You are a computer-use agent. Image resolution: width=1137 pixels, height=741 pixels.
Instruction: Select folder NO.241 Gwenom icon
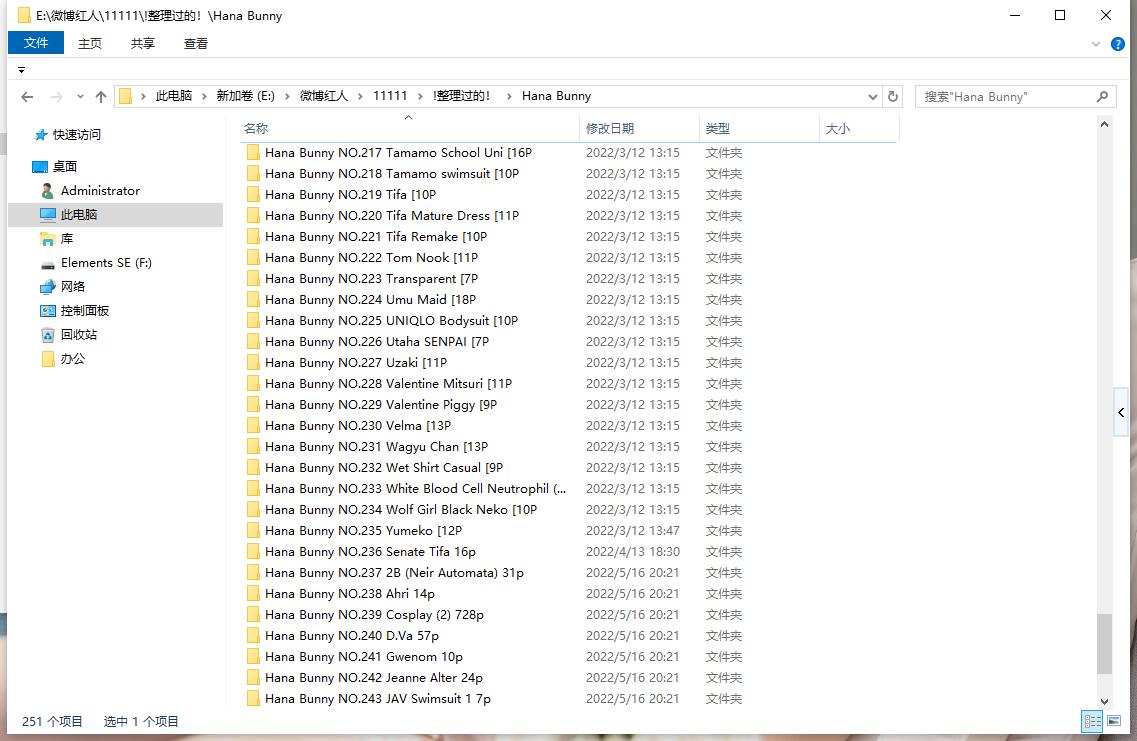[253, 657]
